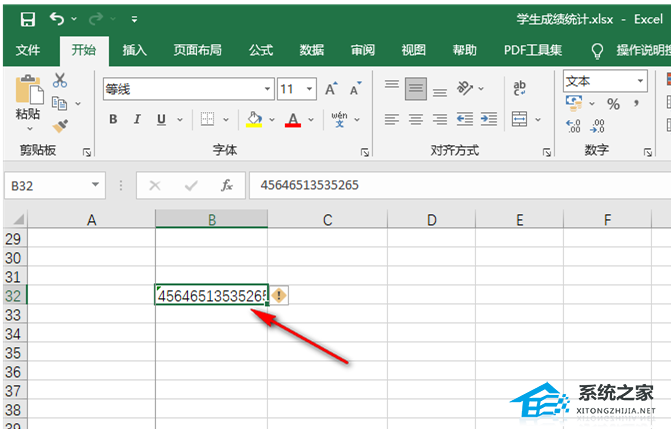Cut the selection with the scissors icon
Screen dimensions: 671x429
[x=60, y=80]
